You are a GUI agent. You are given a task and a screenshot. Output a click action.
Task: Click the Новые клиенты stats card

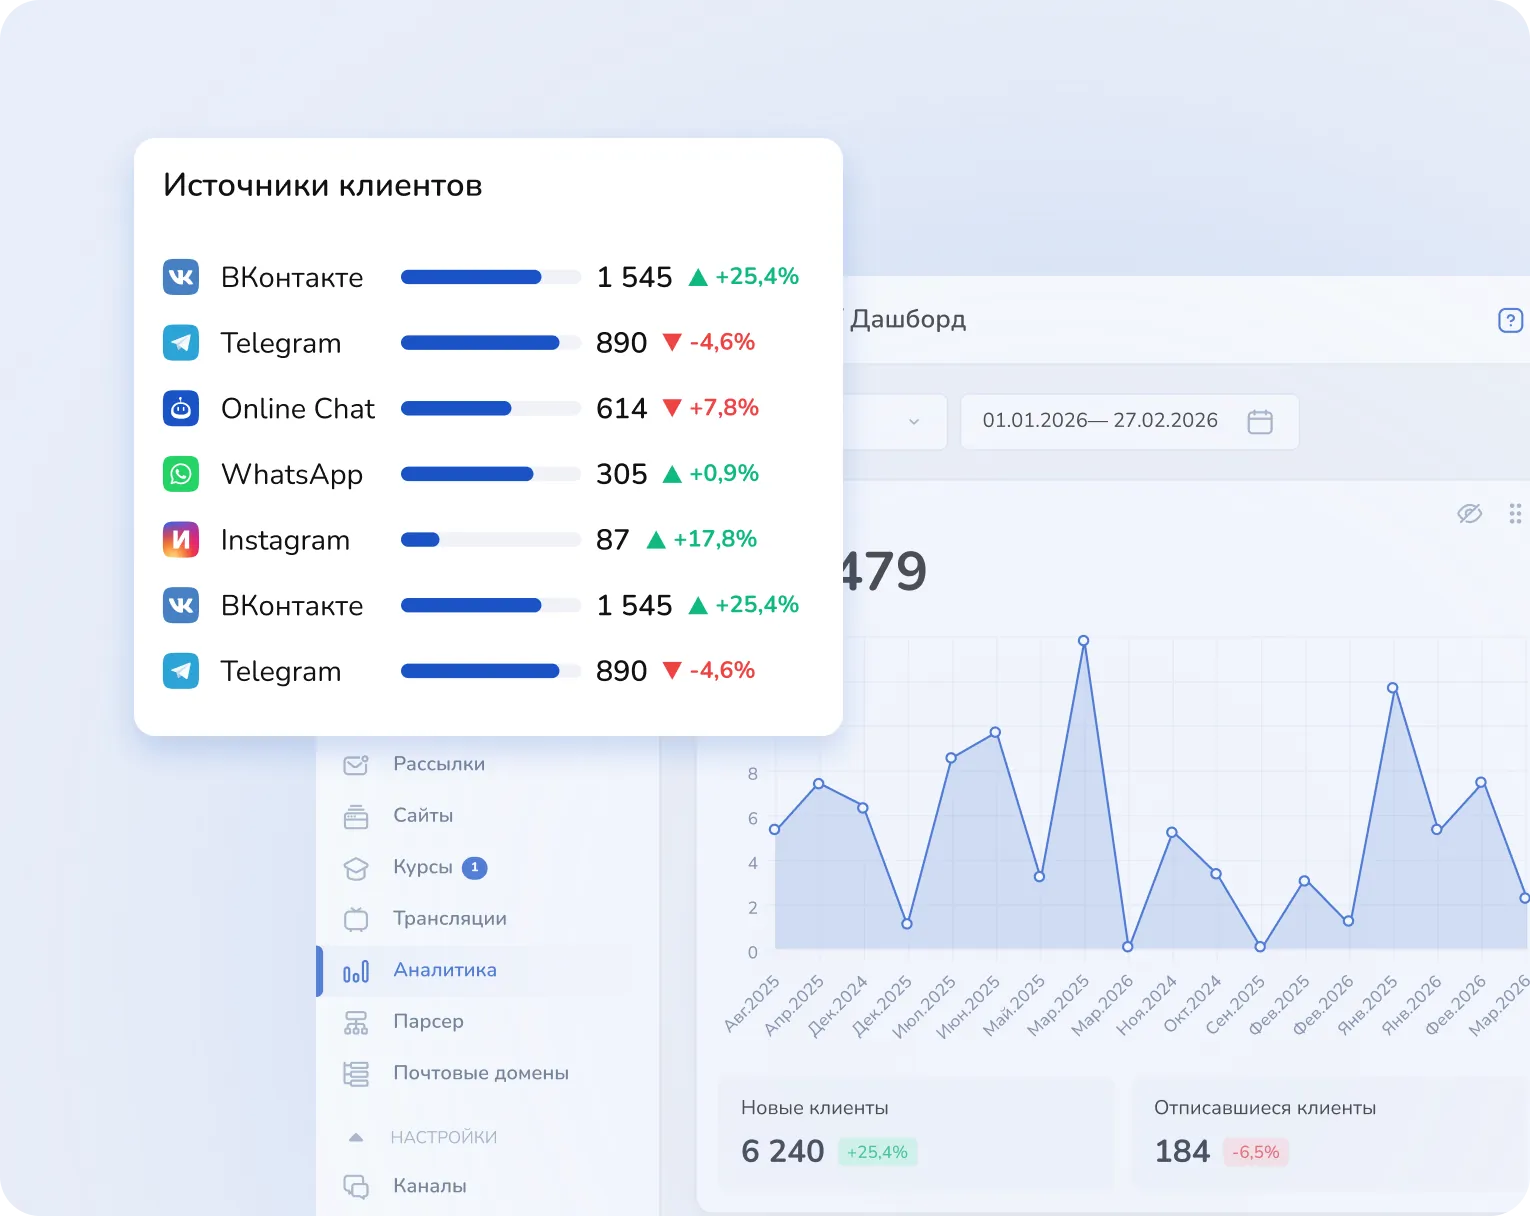point(915,1132)
